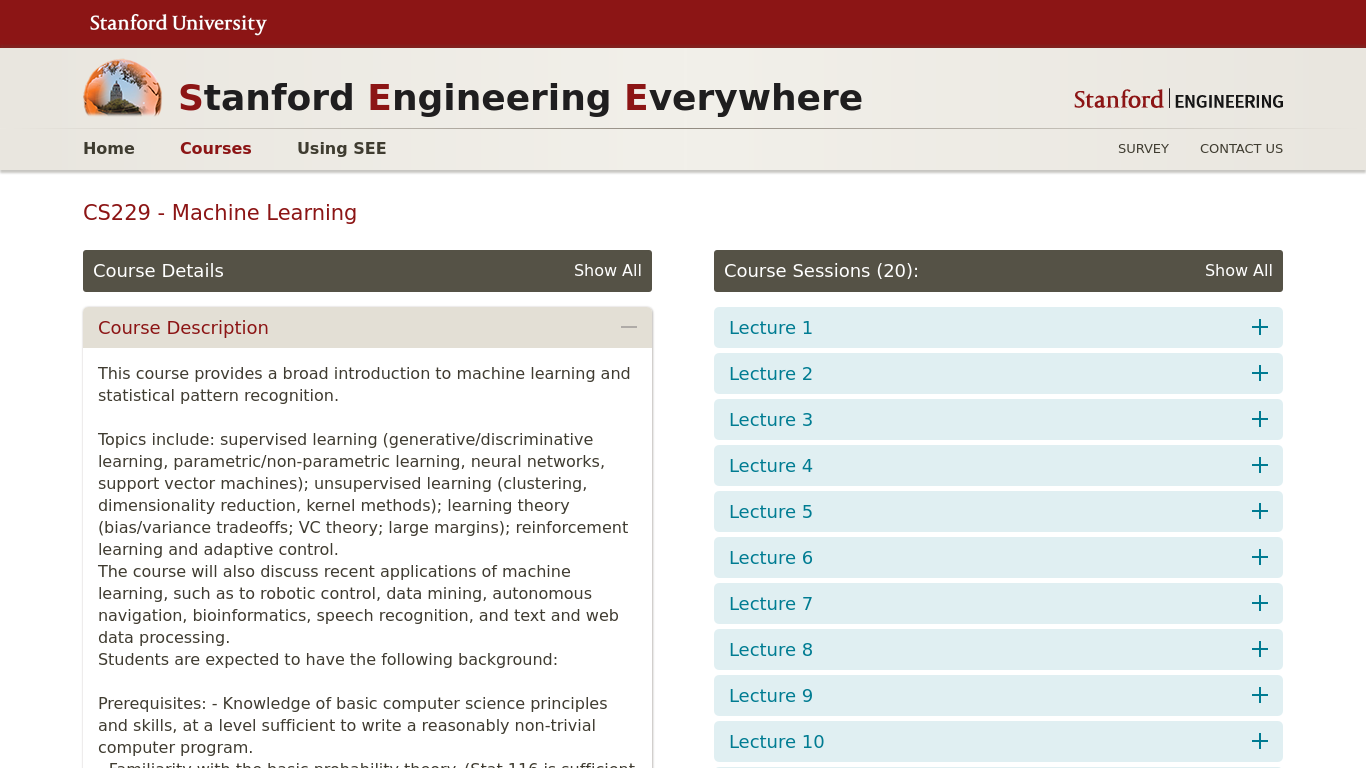Collapse Course Description using the minus icon
Screen dimensions: 1366x768
(x=629, y=327)
